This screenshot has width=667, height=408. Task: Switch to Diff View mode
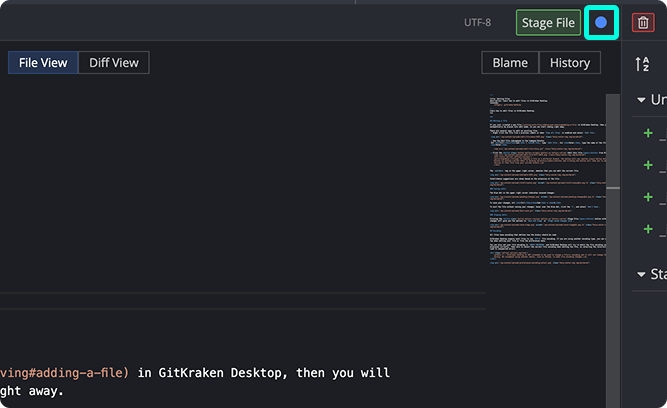click(113, 63)
